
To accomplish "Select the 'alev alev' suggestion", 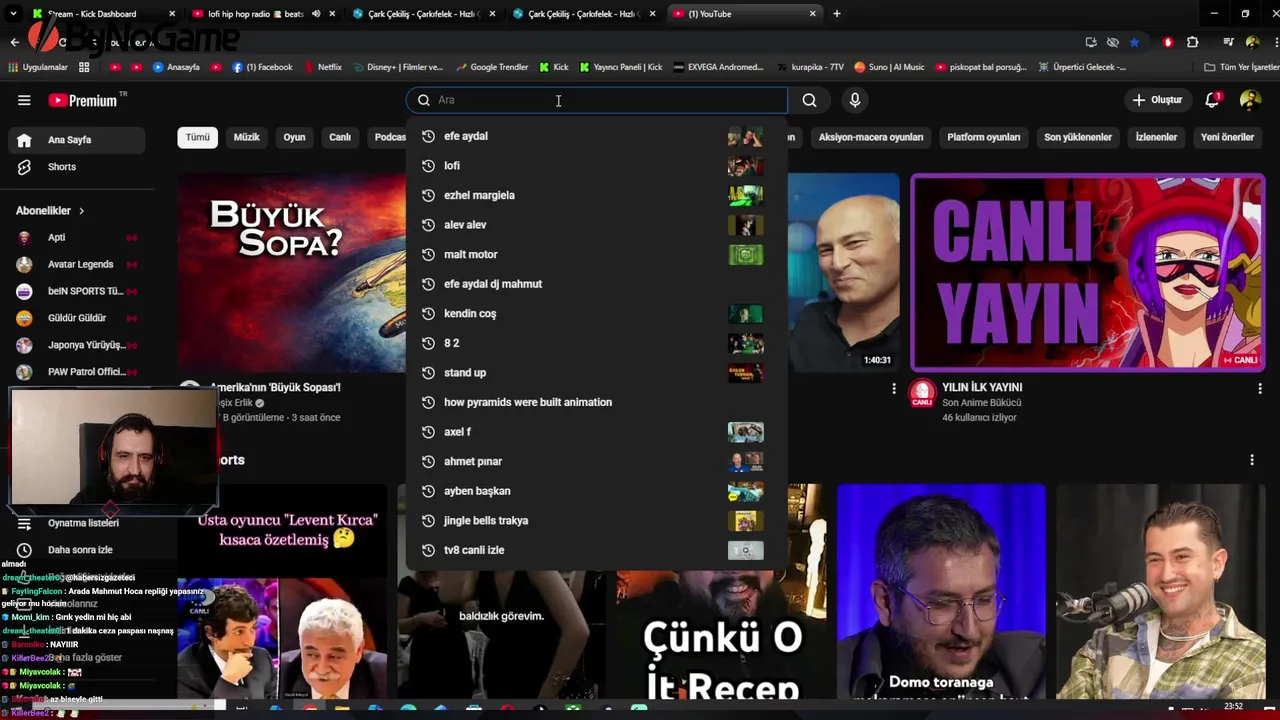I will 596,225.
